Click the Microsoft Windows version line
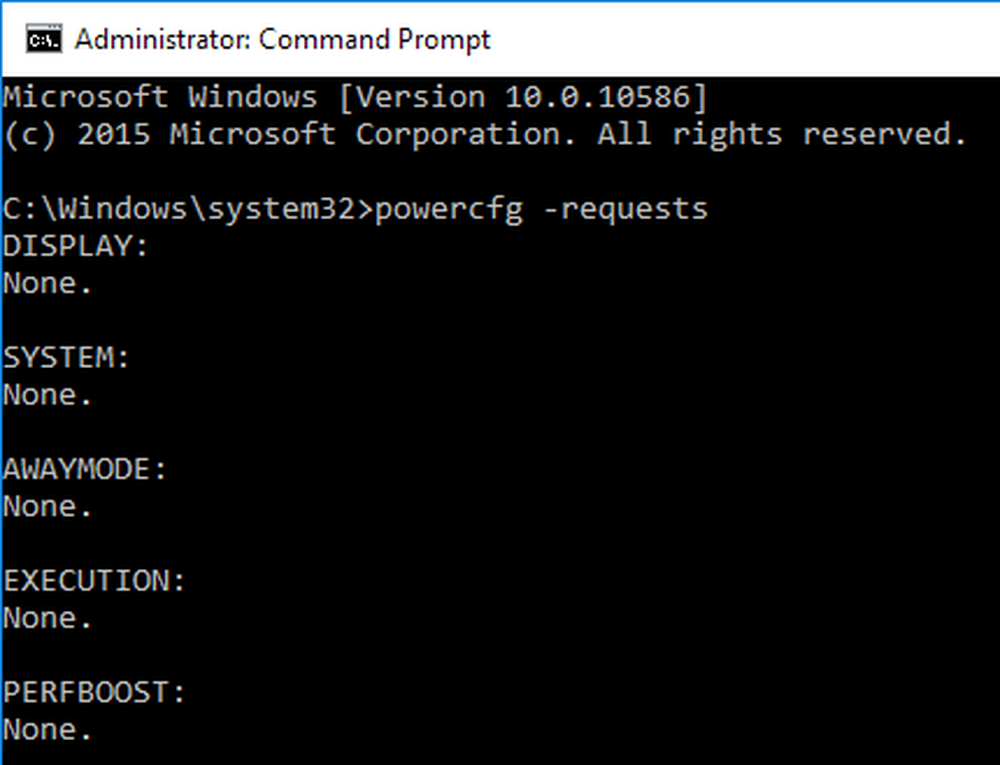Viewport: 1000px width, 765px height. (356, 98)
